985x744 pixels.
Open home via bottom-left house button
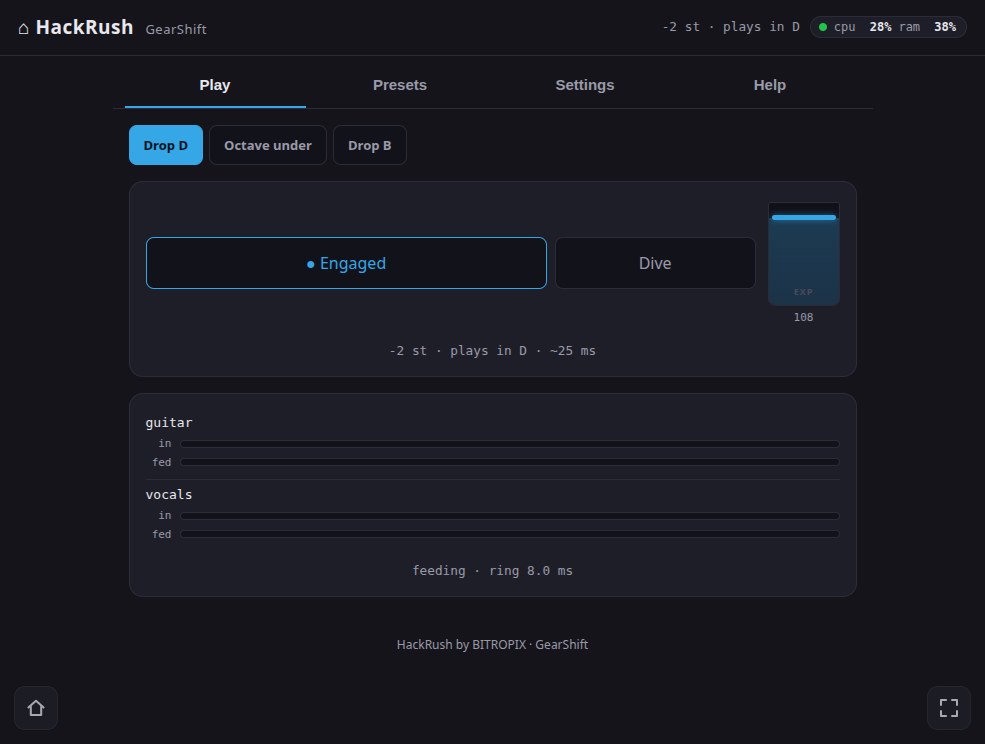click(x=36, y=708)
